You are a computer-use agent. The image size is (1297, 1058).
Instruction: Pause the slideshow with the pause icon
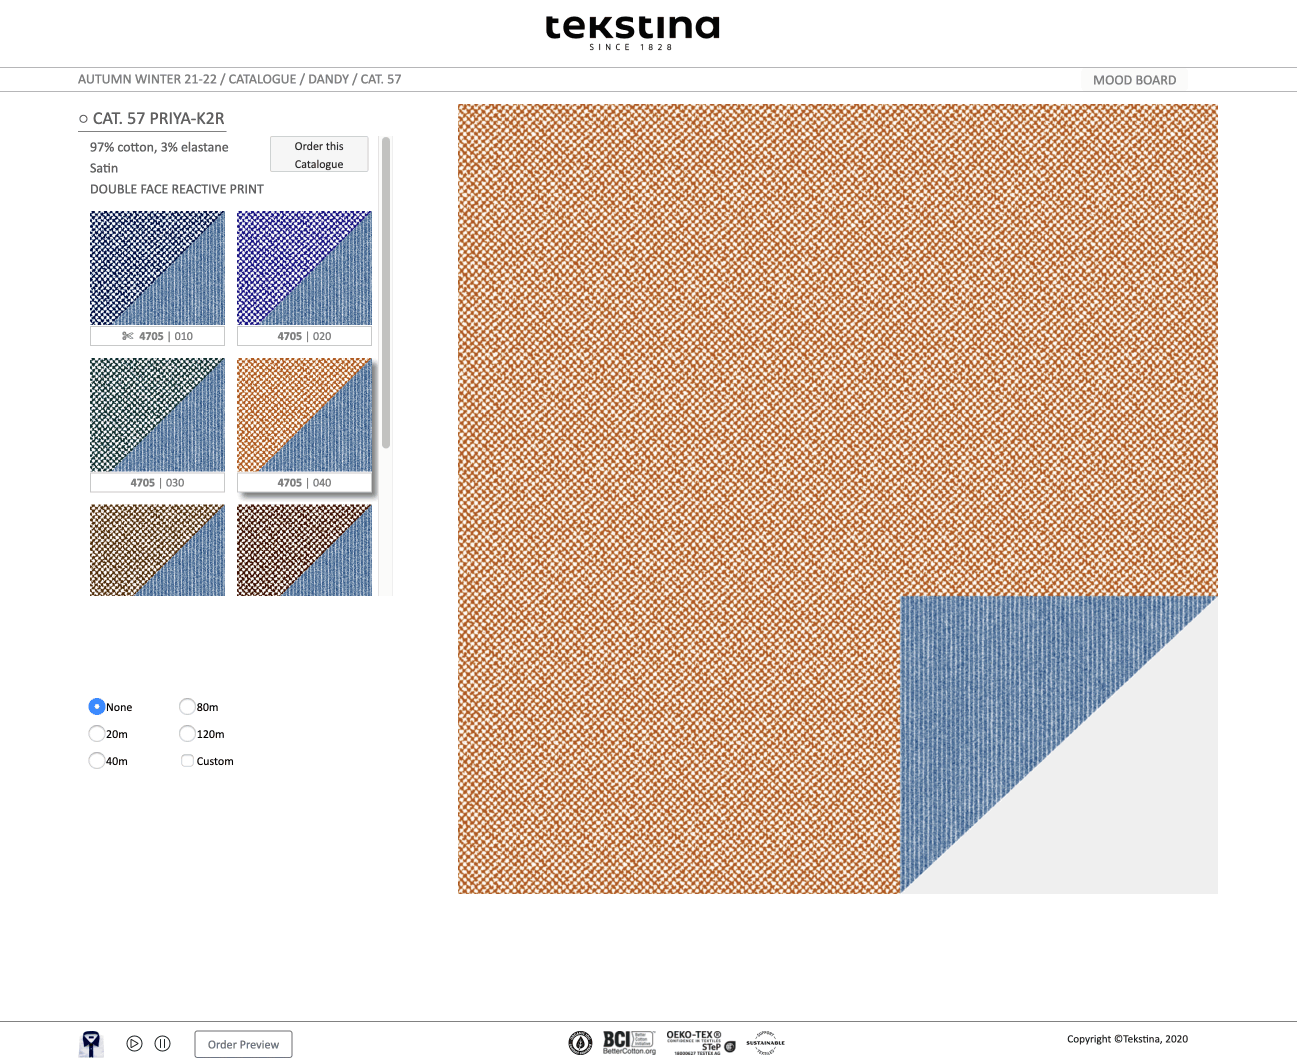[x=163, y=1044]
